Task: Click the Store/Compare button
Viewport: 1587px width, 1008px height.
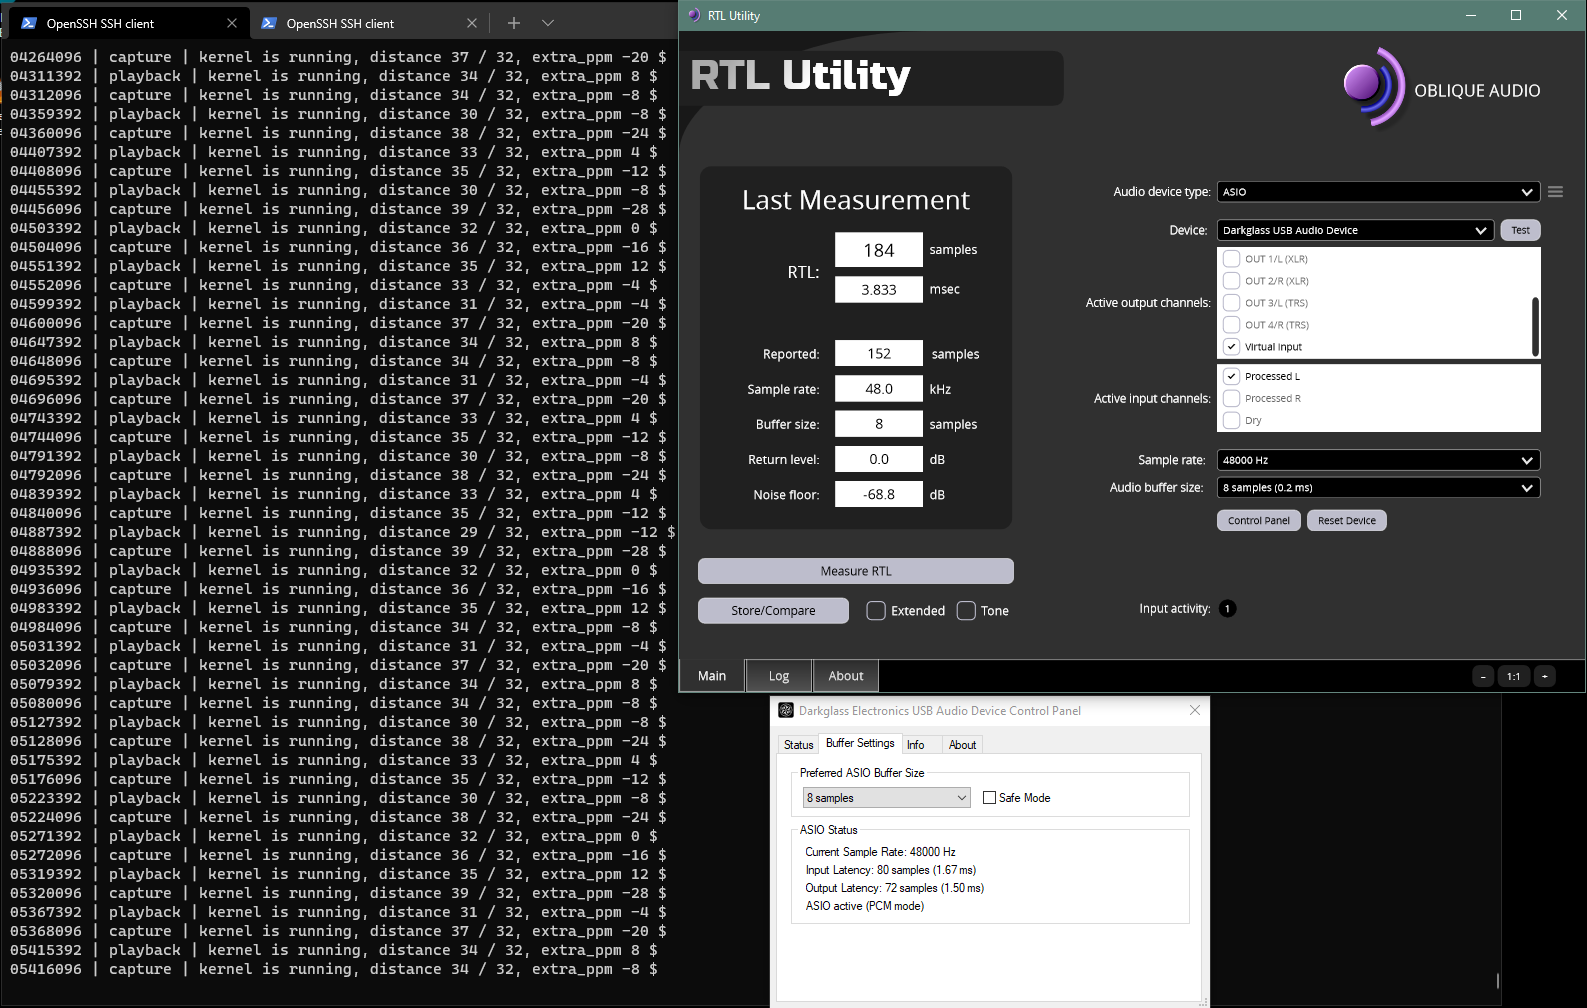Action: 773,611
